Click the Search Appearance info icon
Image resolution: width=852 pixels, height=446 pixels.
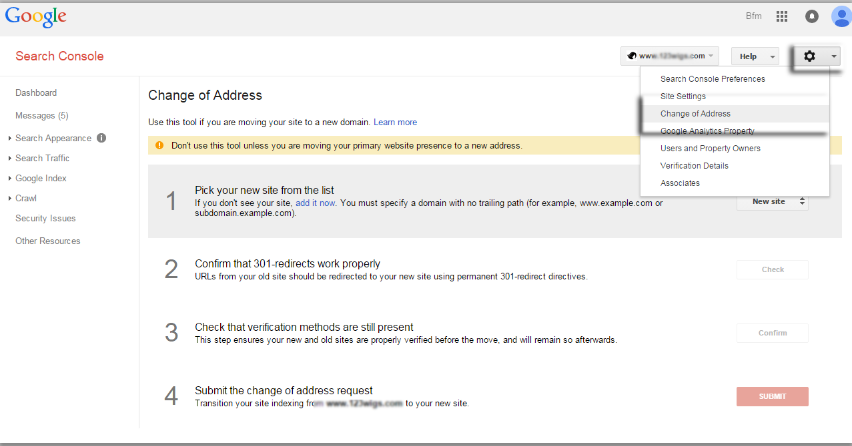pyautogui.click(x=101, y=138)
